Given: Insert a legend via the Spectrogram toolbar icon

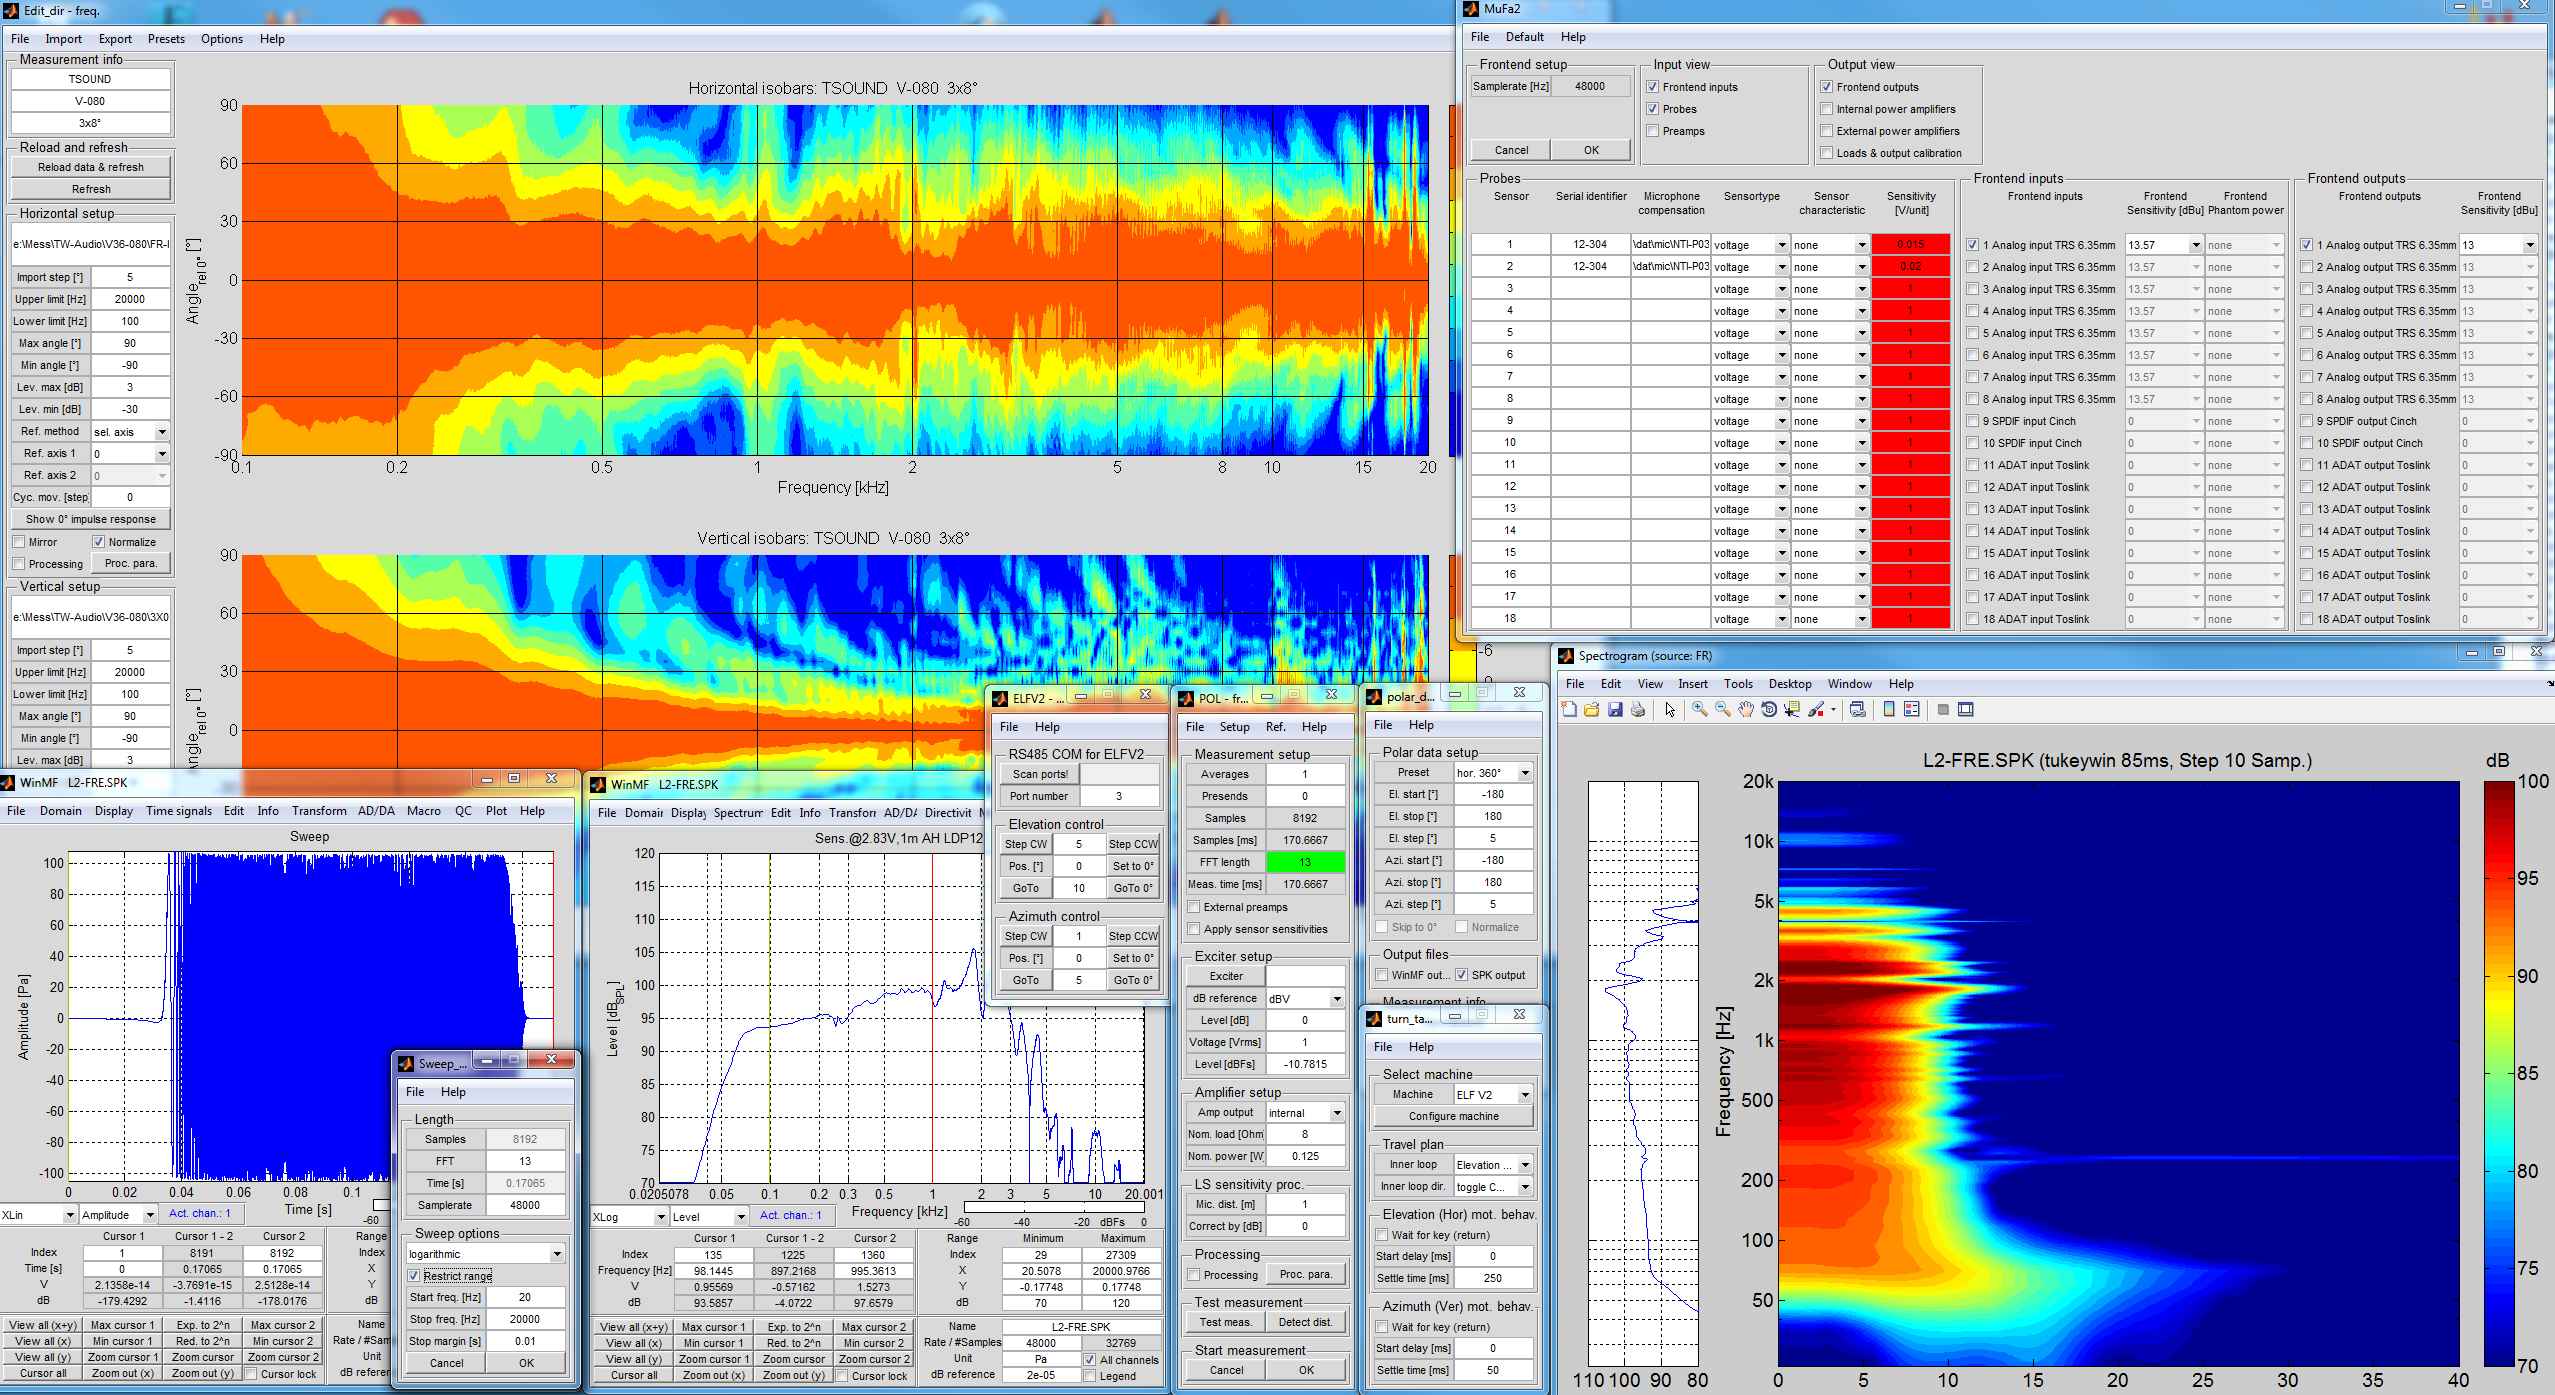Looking at the screenshot, I should point(1911,710).
